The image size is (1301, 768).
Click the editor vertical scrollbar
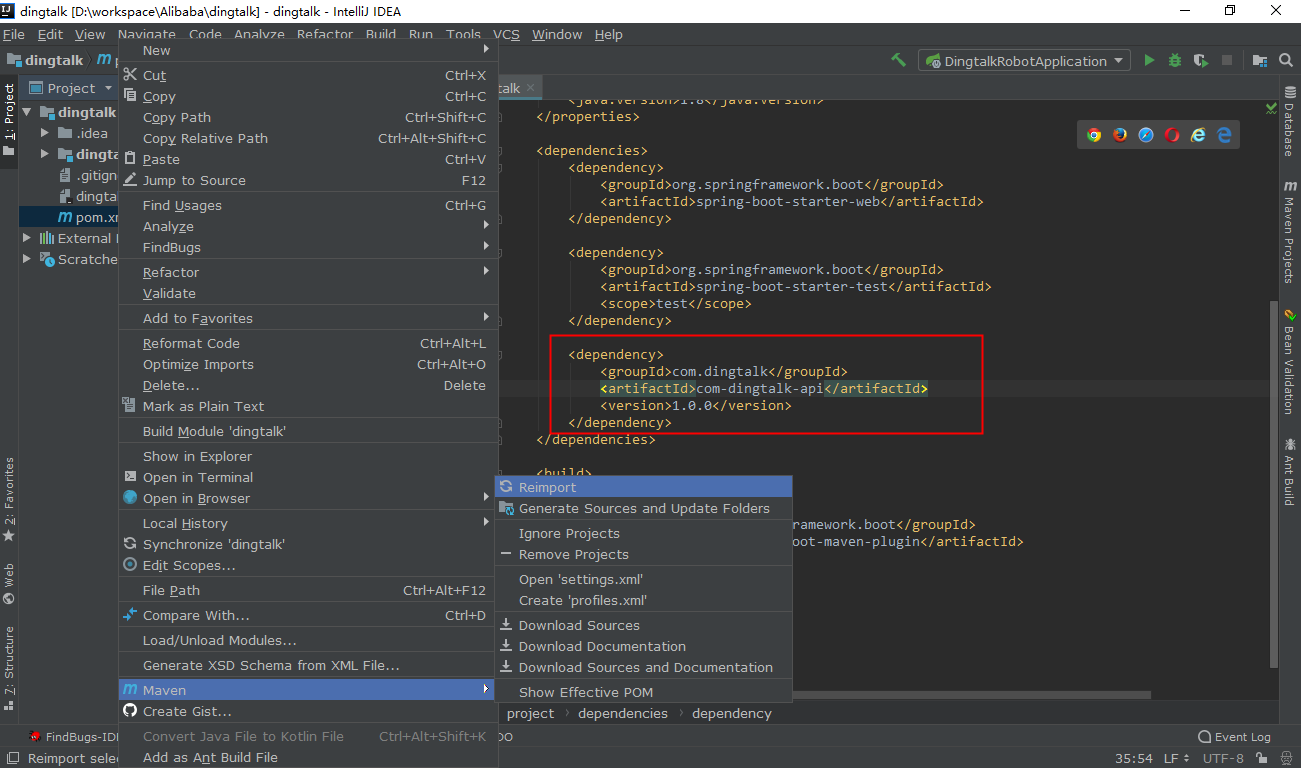pyautogui.click(x=1273, y=483)
